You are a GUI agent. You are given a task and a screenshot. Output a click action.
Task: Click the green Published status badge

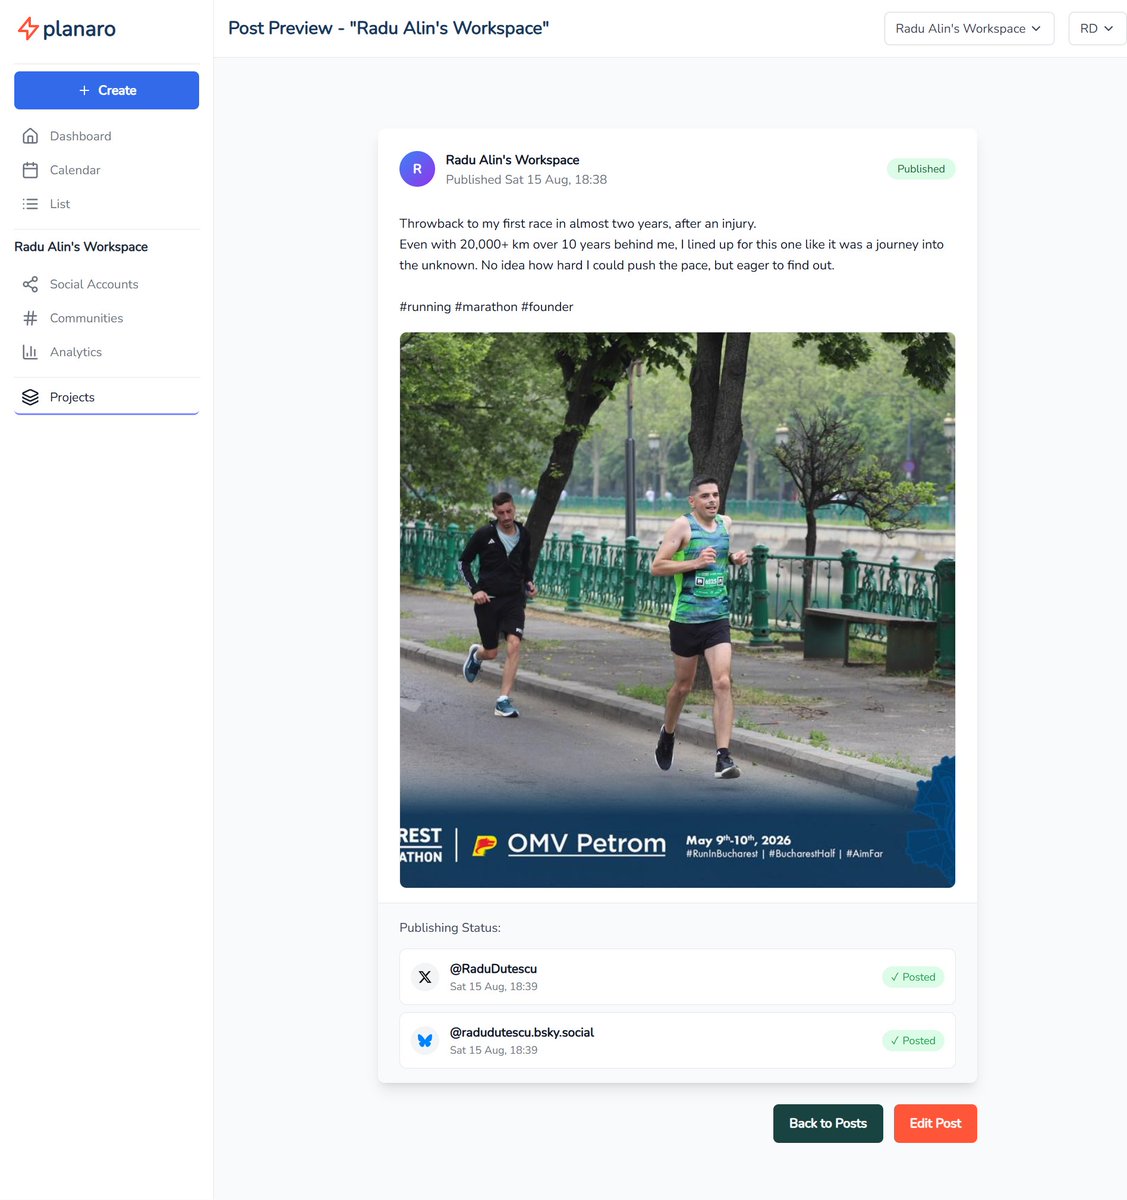coord(921,169)
